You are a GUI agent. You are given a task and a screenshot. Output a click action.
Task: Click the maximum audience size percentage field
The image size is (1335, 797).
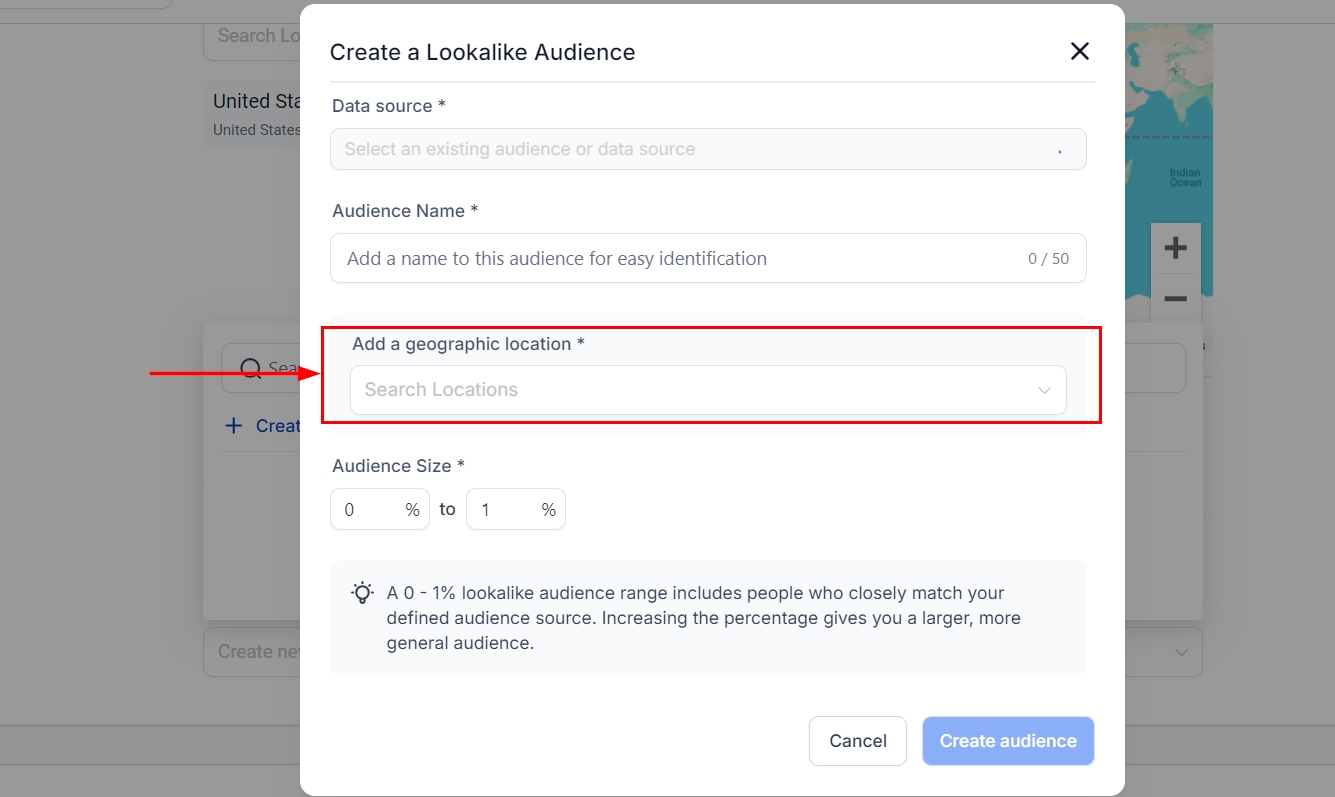pos(506,510)
